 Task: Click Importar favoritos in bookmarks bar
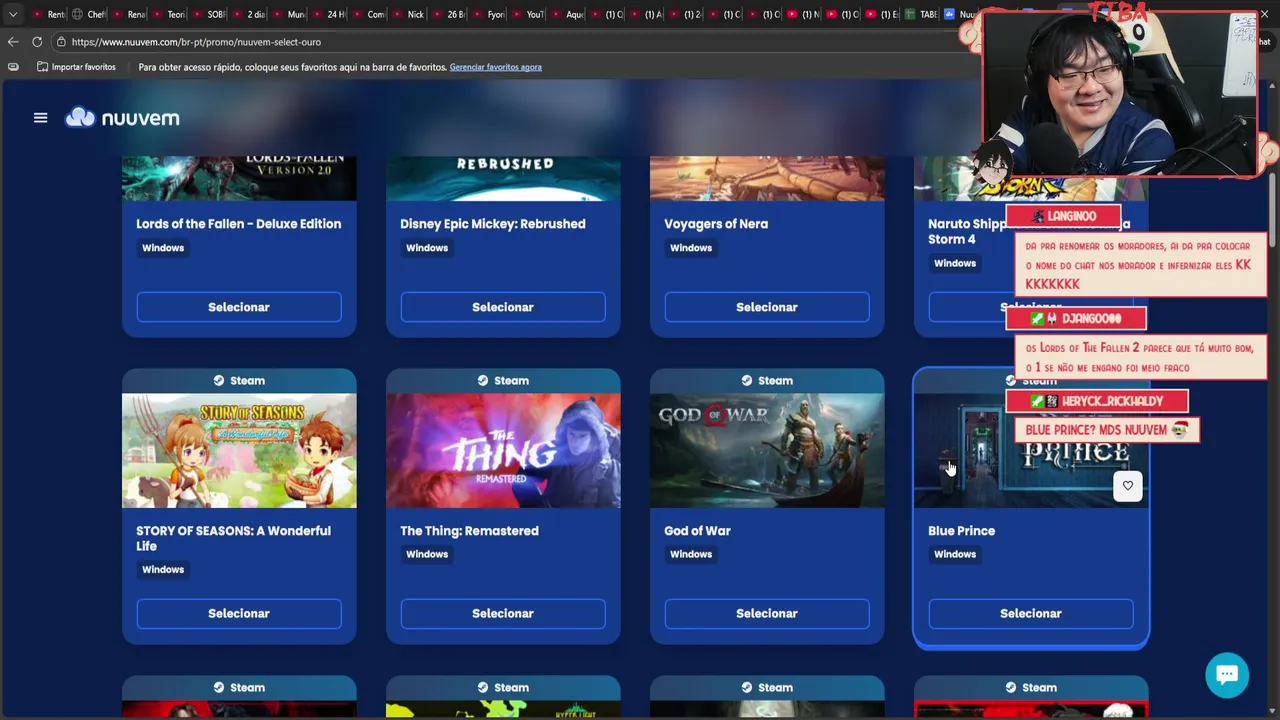click(76, 67)
